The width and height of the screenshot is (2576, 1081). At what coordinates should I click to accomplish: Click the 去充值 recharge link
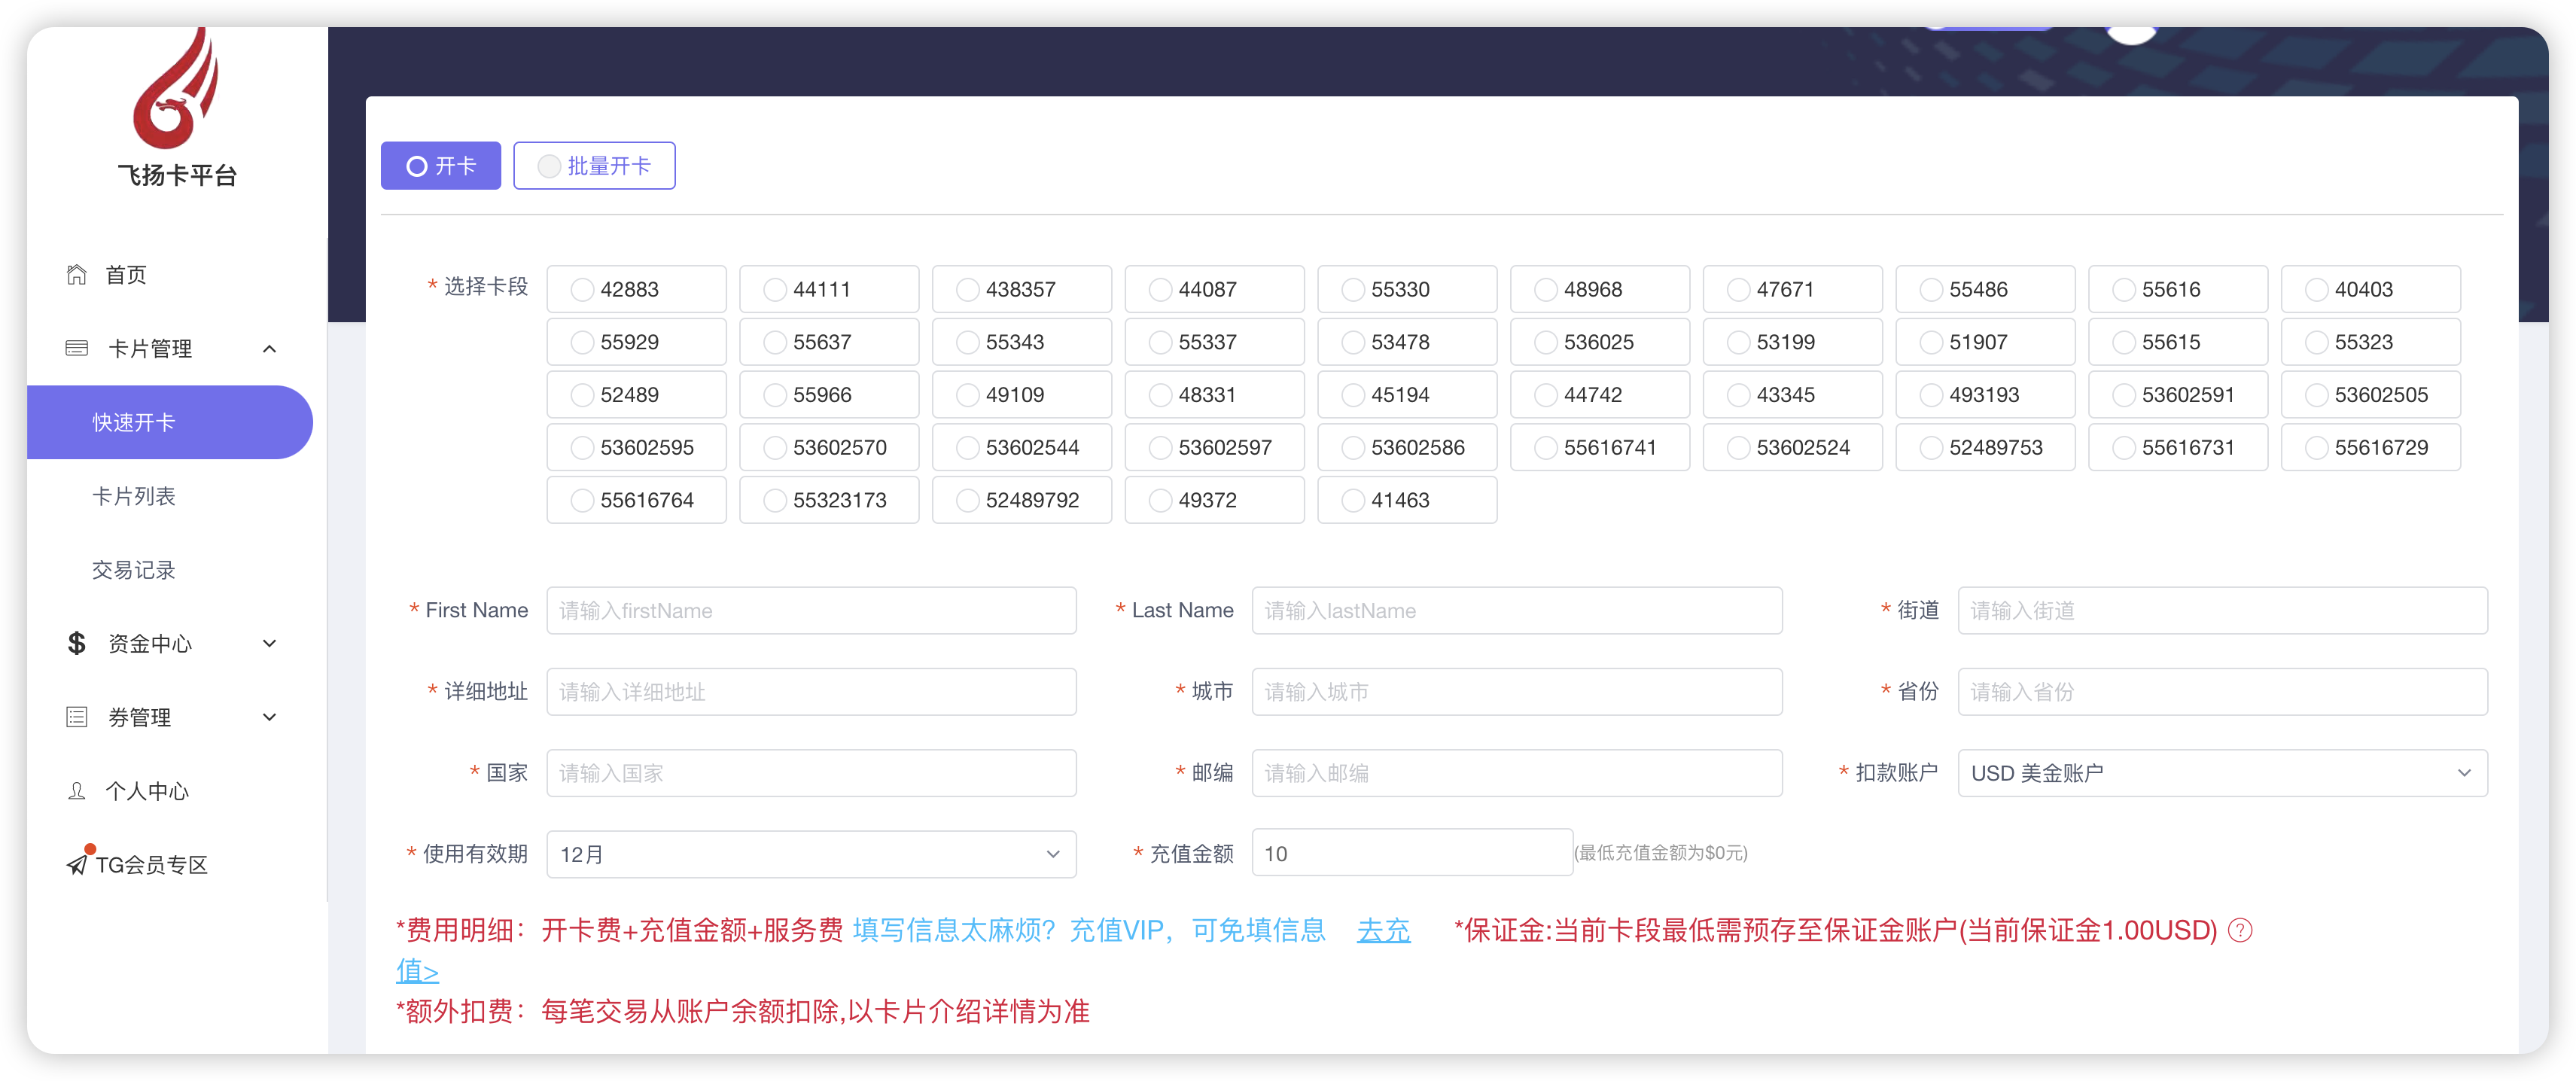(x=1384, y=931)
